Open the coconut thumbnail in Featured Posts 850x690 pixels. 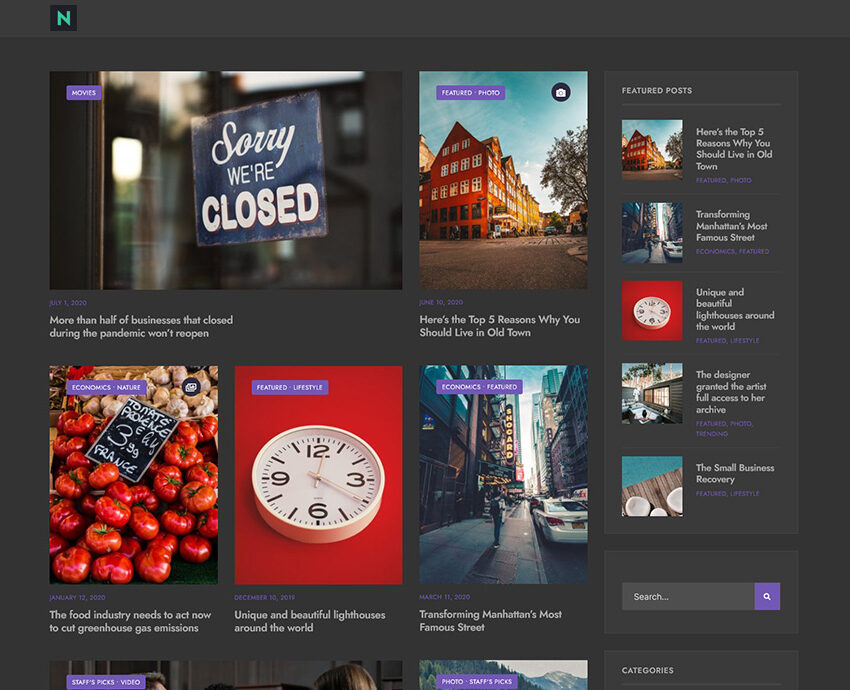(652, 486)
